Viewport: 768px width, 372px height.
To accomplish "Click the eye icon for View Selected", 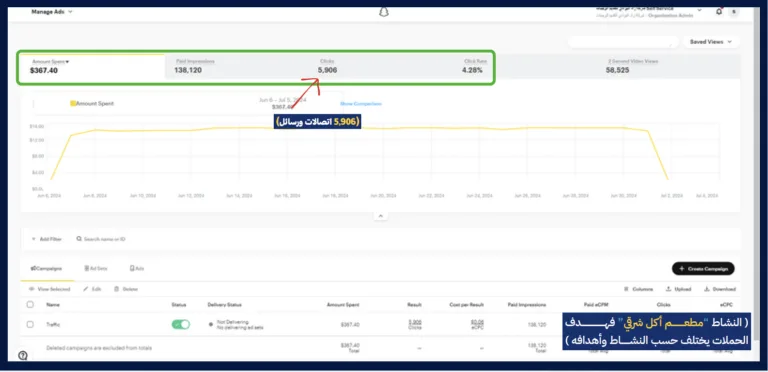I will point(31,289).
